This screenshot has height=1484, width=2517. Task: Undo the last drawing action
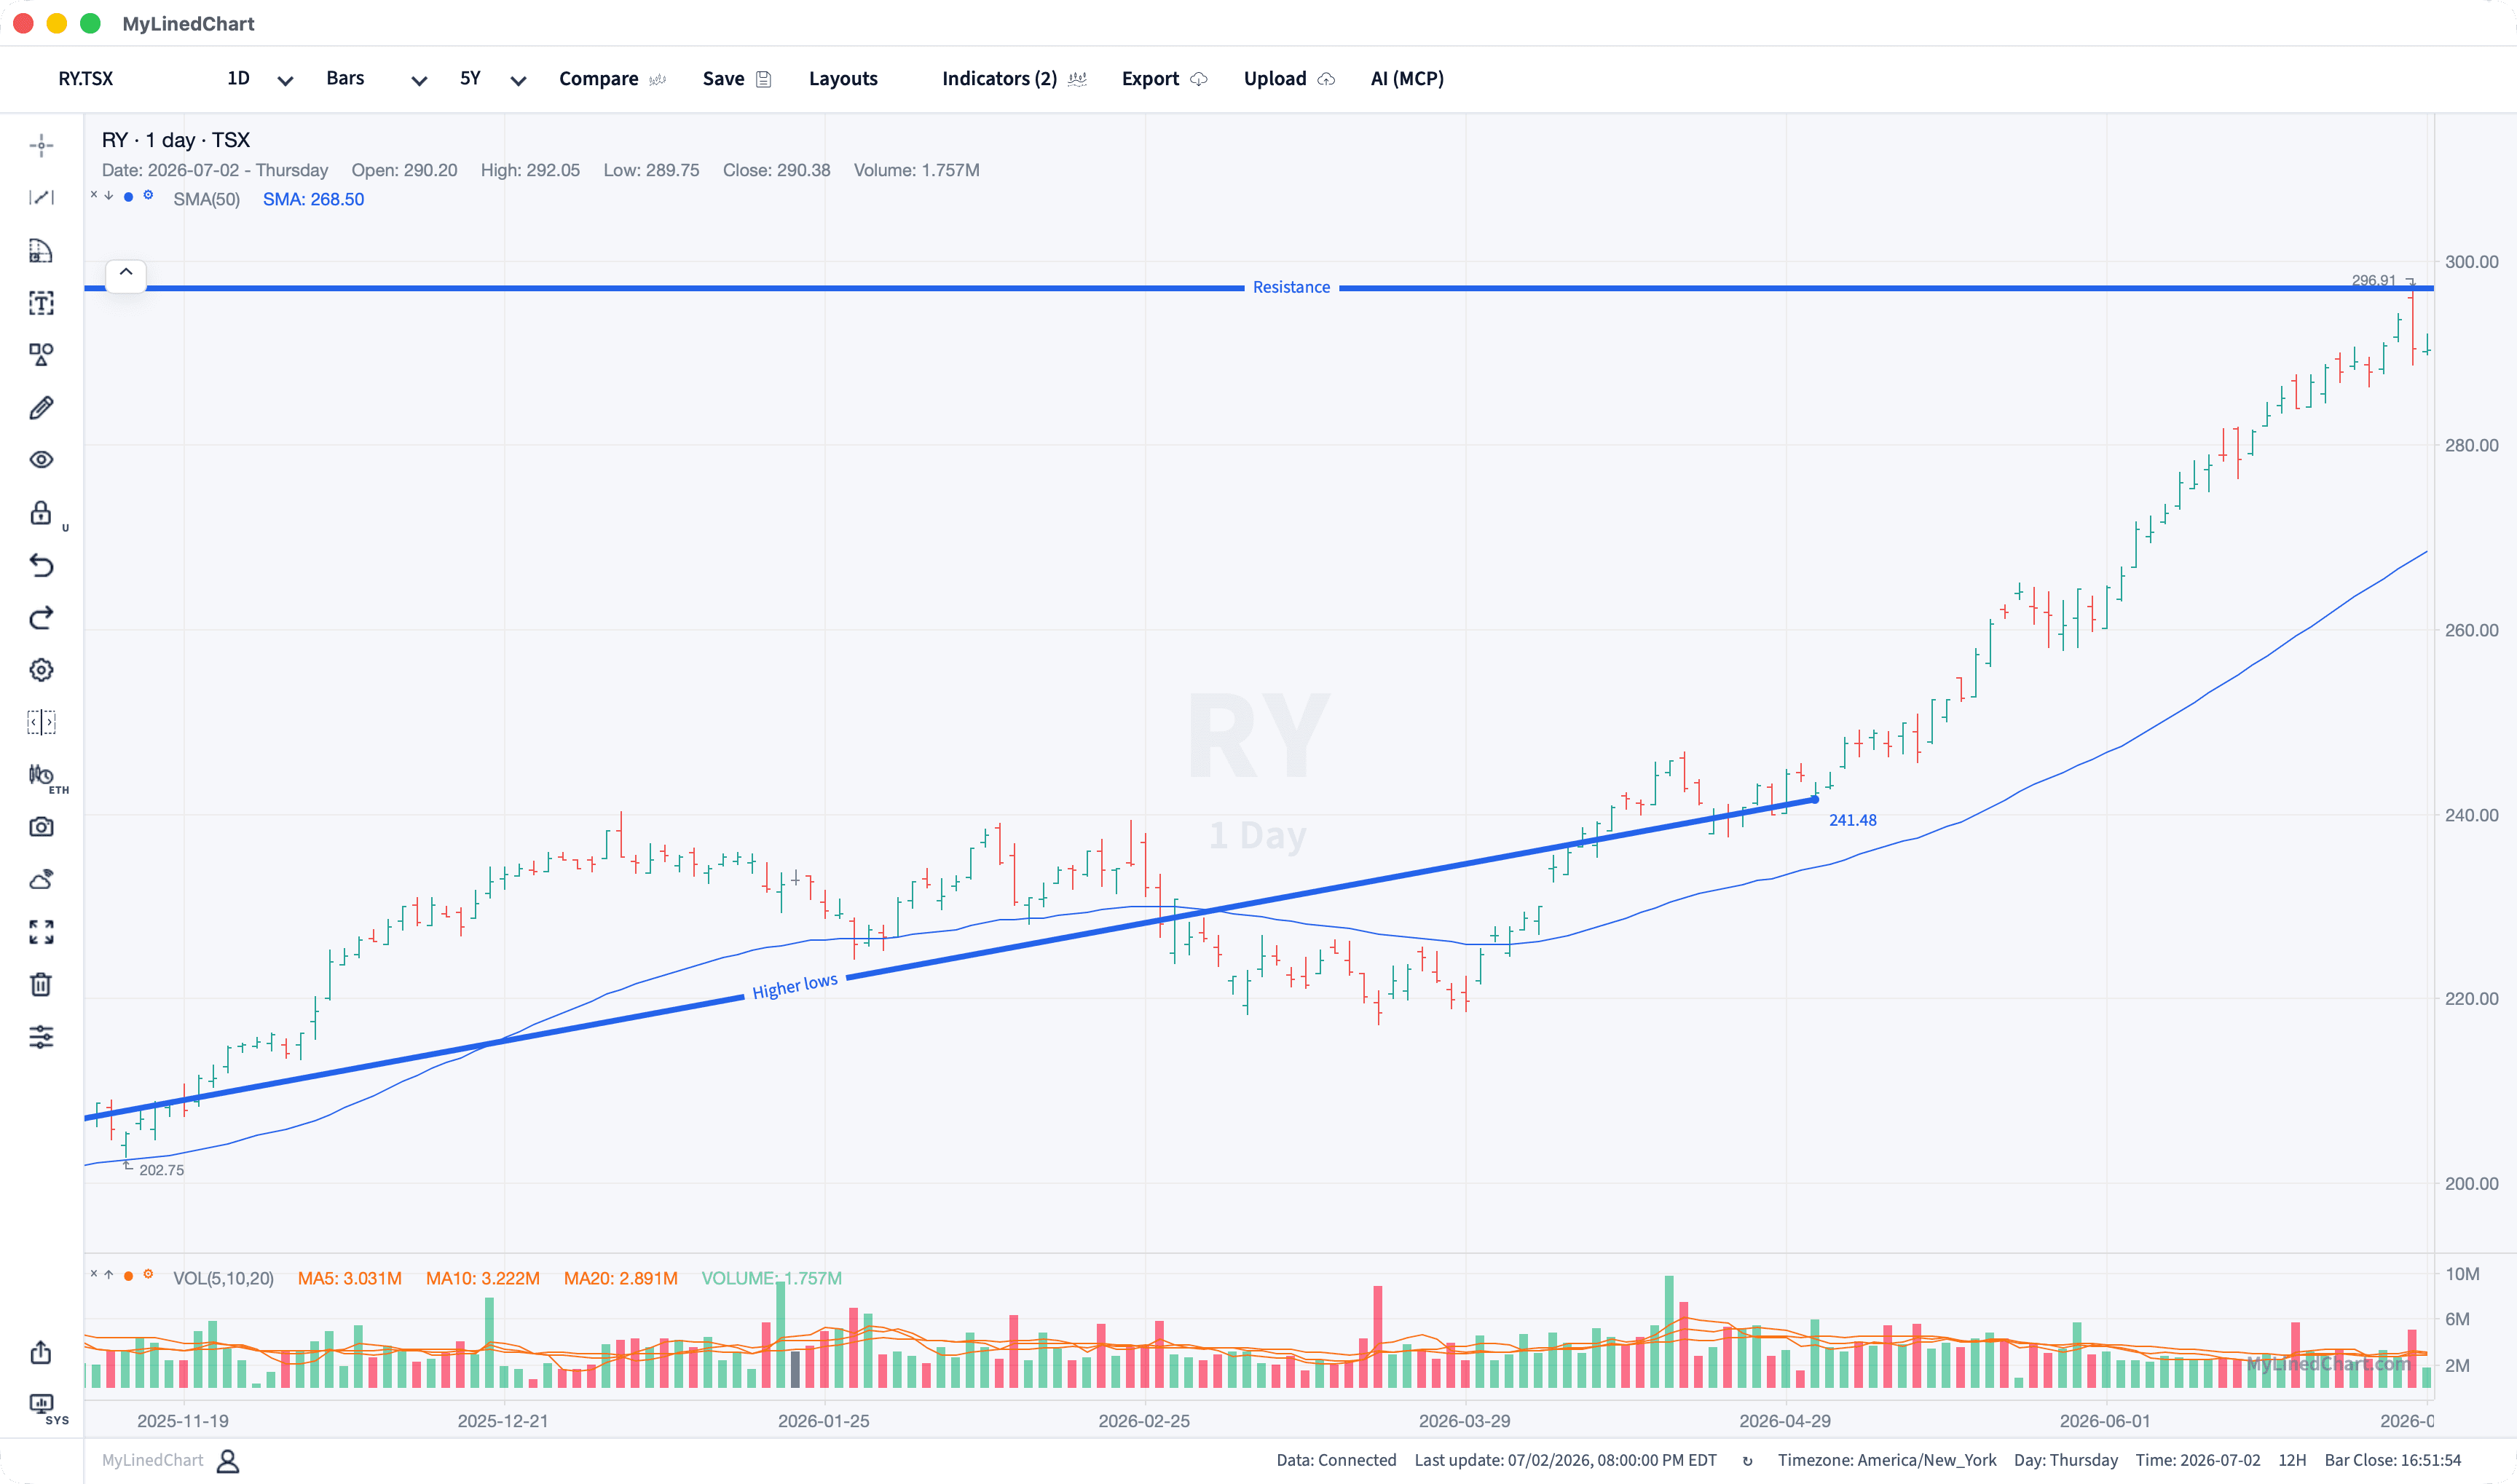coord(41,566)
